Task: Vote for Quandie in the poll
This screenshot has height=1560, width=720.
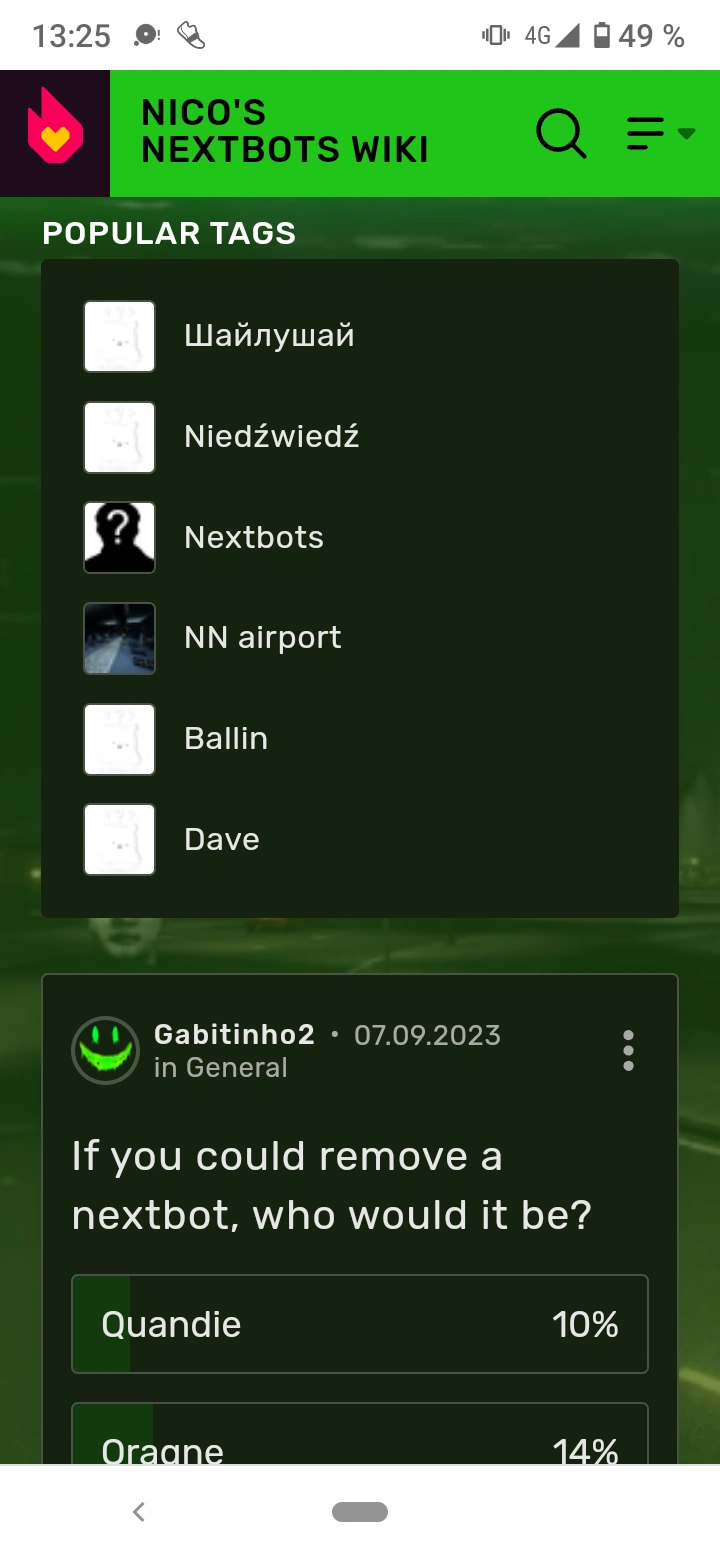Action: point(360,1324)
